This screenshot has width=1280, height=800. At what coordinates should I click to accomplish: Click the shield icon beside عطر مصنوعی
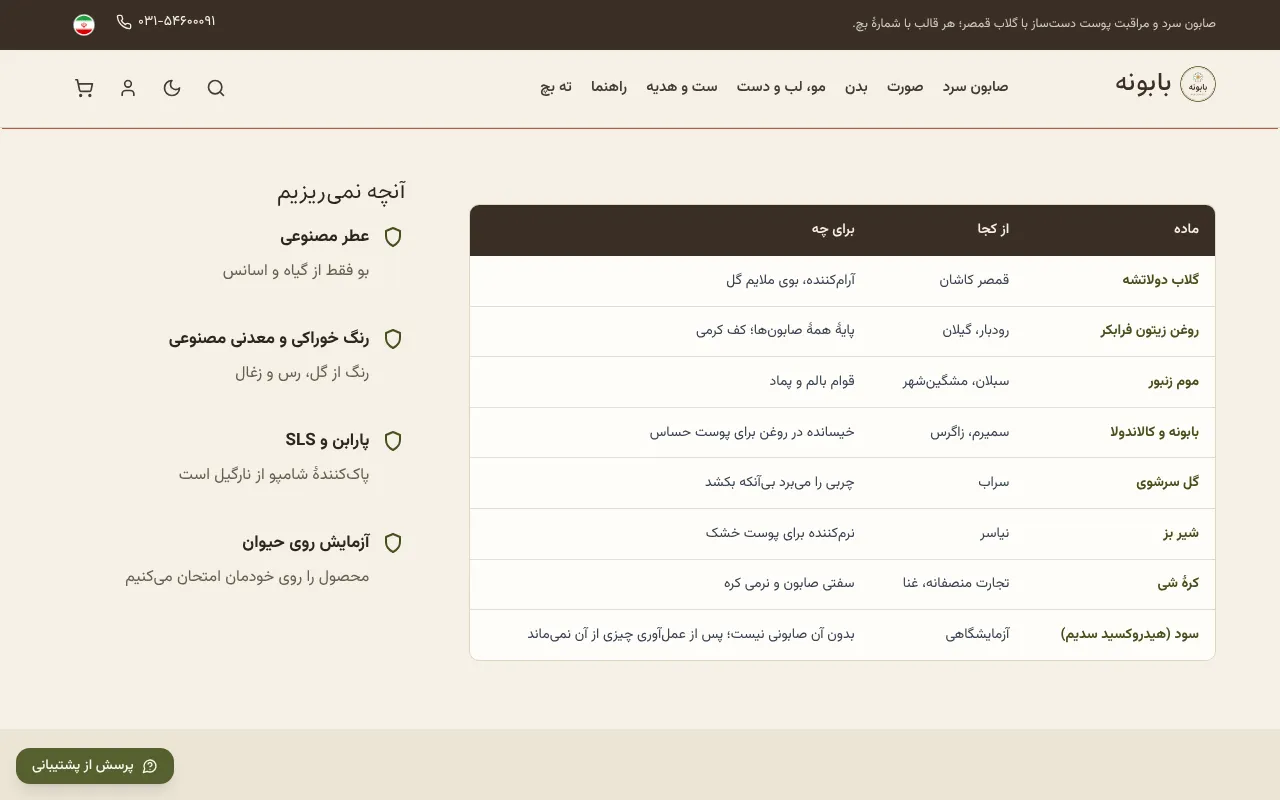click(x=393, y=237)
